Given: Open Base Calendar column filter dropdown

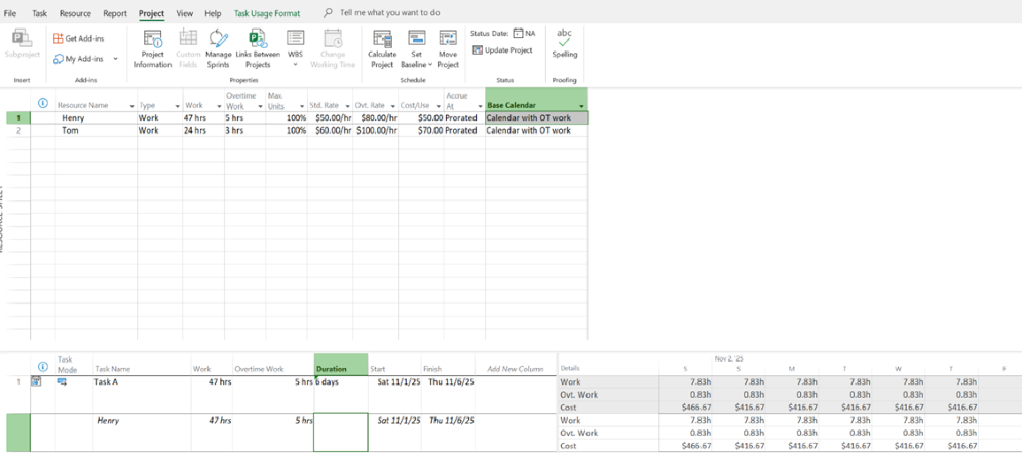Looking at the screenshot, I should tap(581, 106).
